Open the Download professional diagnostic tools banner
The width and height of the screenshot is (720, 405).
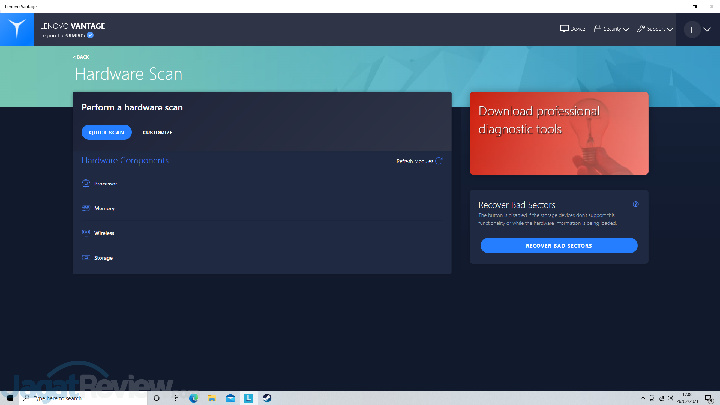(x=559, y=133)
